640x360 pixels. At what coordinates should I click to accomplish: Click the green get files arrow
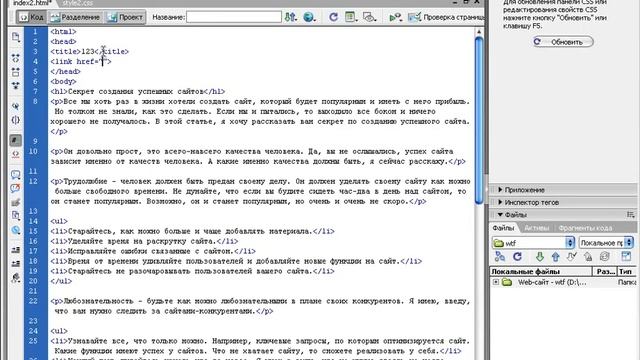click(x=540, y=257)
